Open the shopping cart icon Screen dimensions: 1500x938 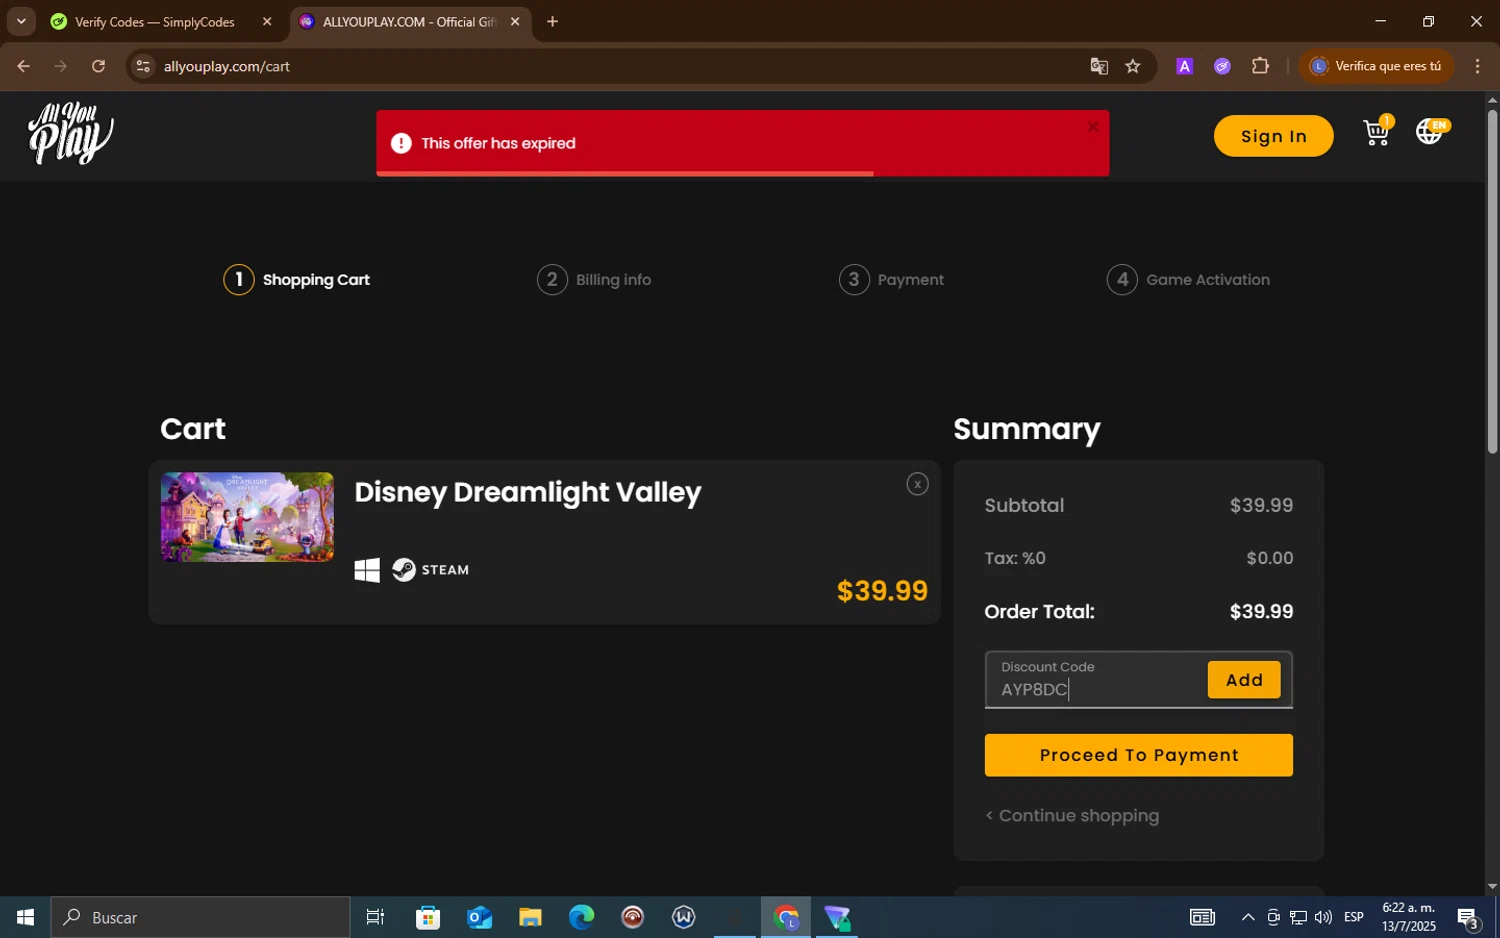(x=1377, y=131)
